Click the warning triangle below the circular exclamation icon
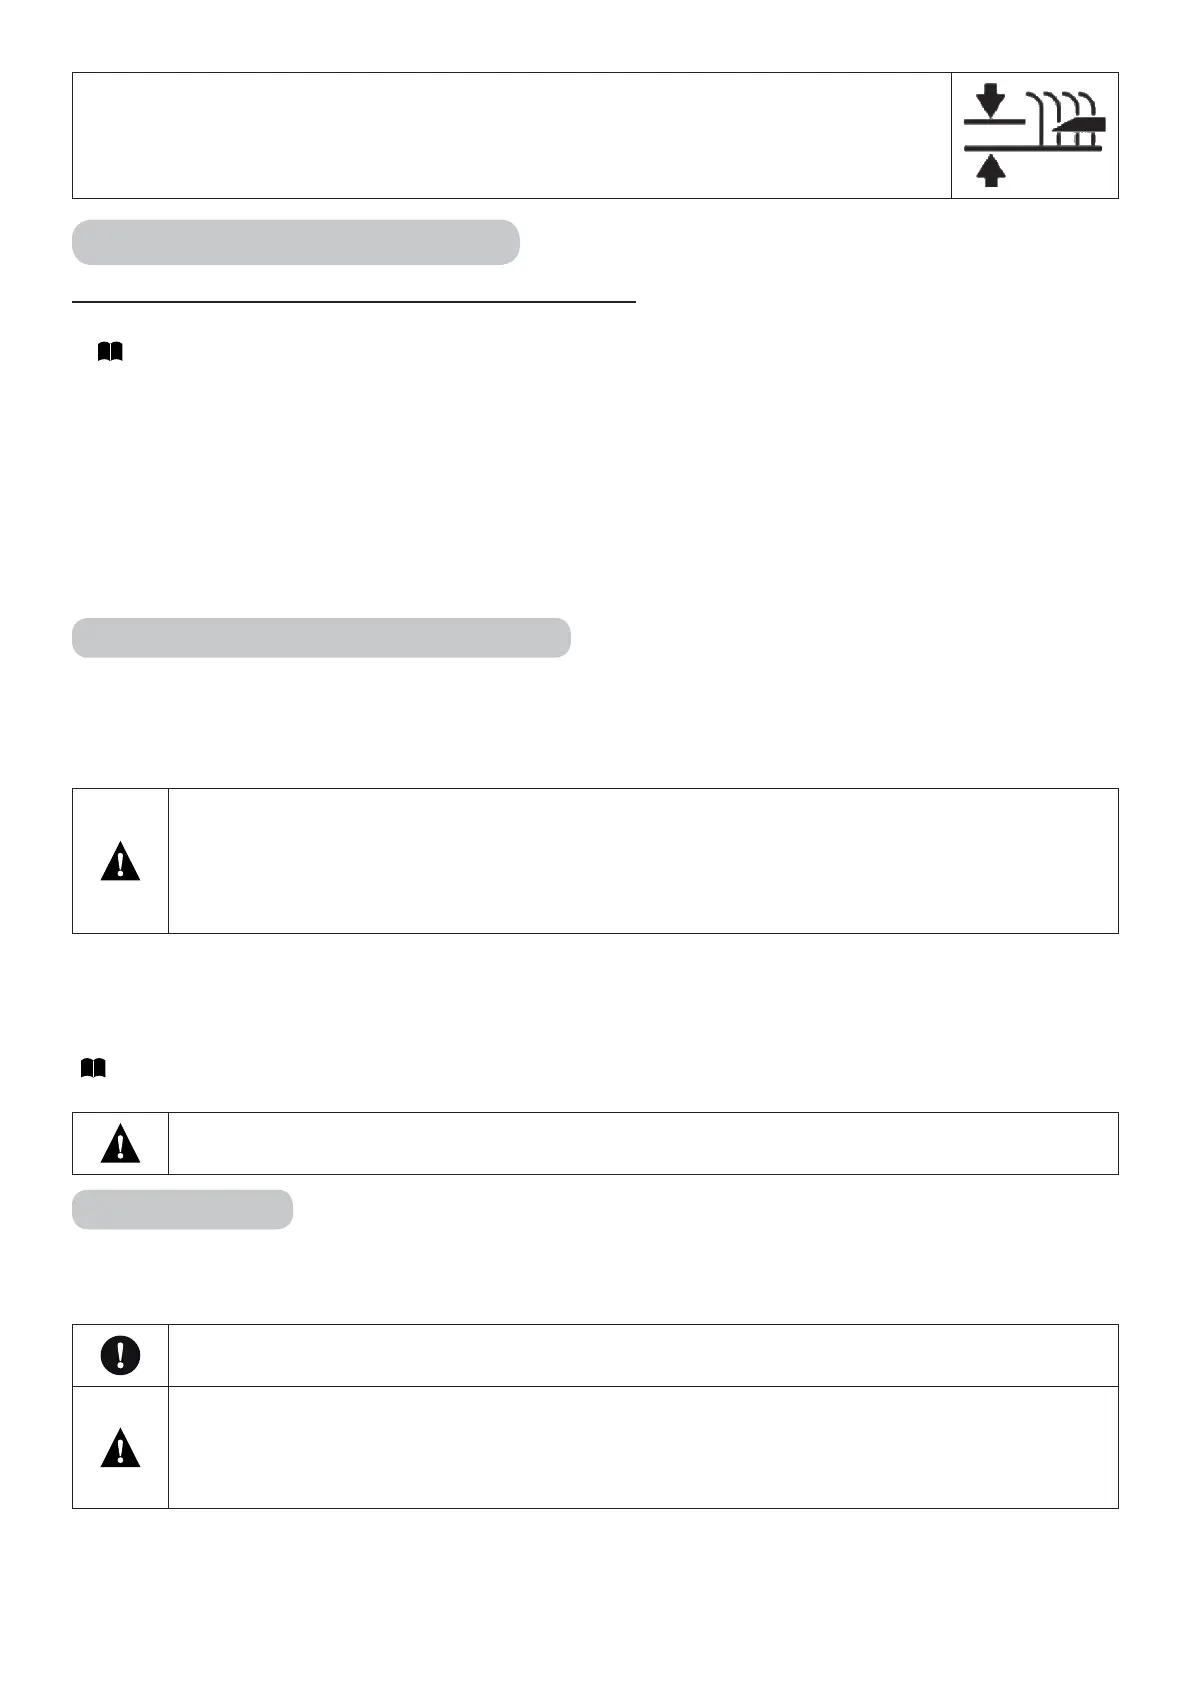The width and height of the screenshot is (1191, 1684). (120, 1448)
